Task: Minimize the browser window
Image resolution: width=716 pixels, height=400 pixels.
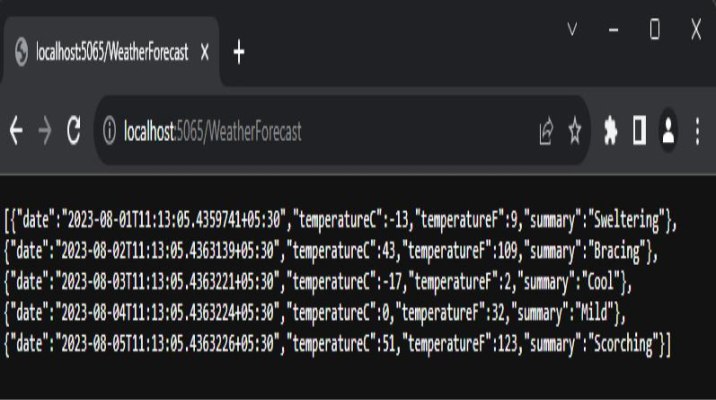Action: click(613, 30)
